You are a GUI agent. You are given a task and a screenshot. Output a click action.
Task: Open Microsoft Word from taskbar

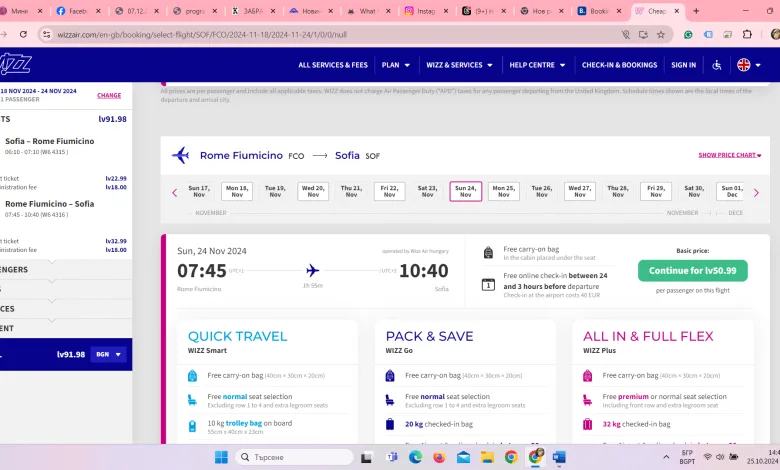coord(559,457)
